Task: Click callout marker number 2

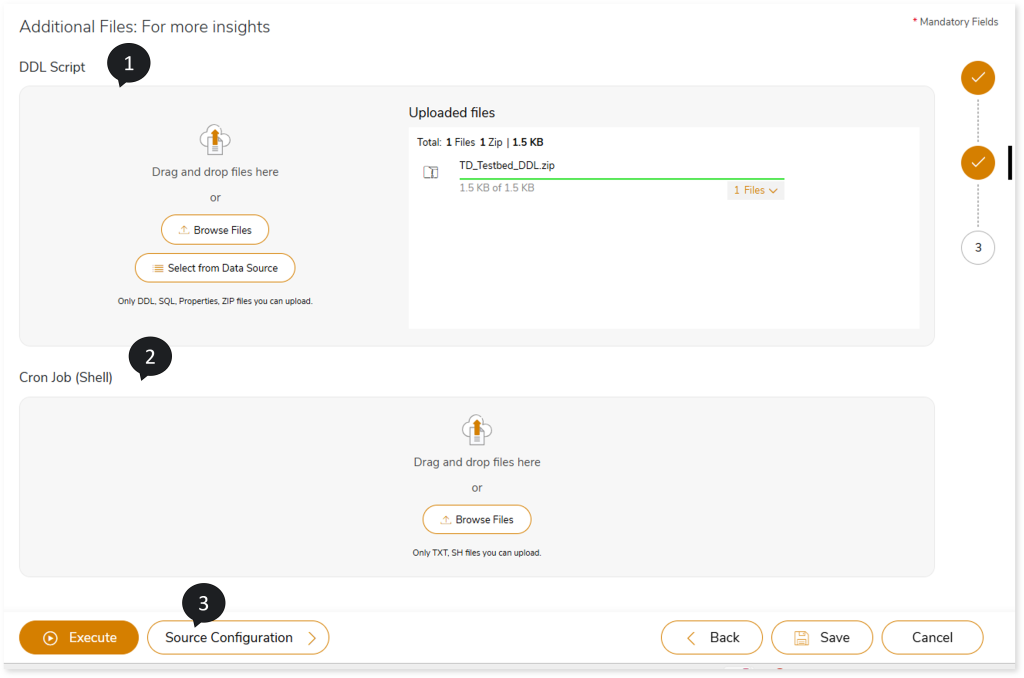Action: point(150,356)
